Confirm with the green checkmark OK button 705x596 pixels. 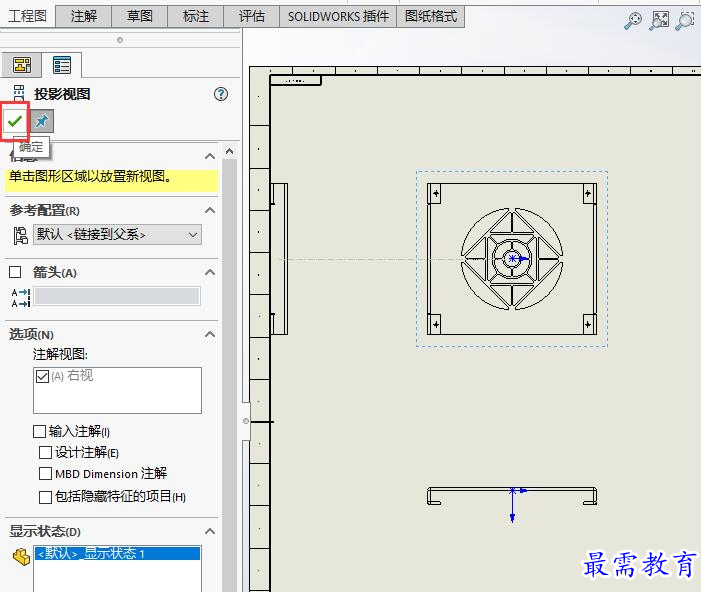[x=15, y=121]
